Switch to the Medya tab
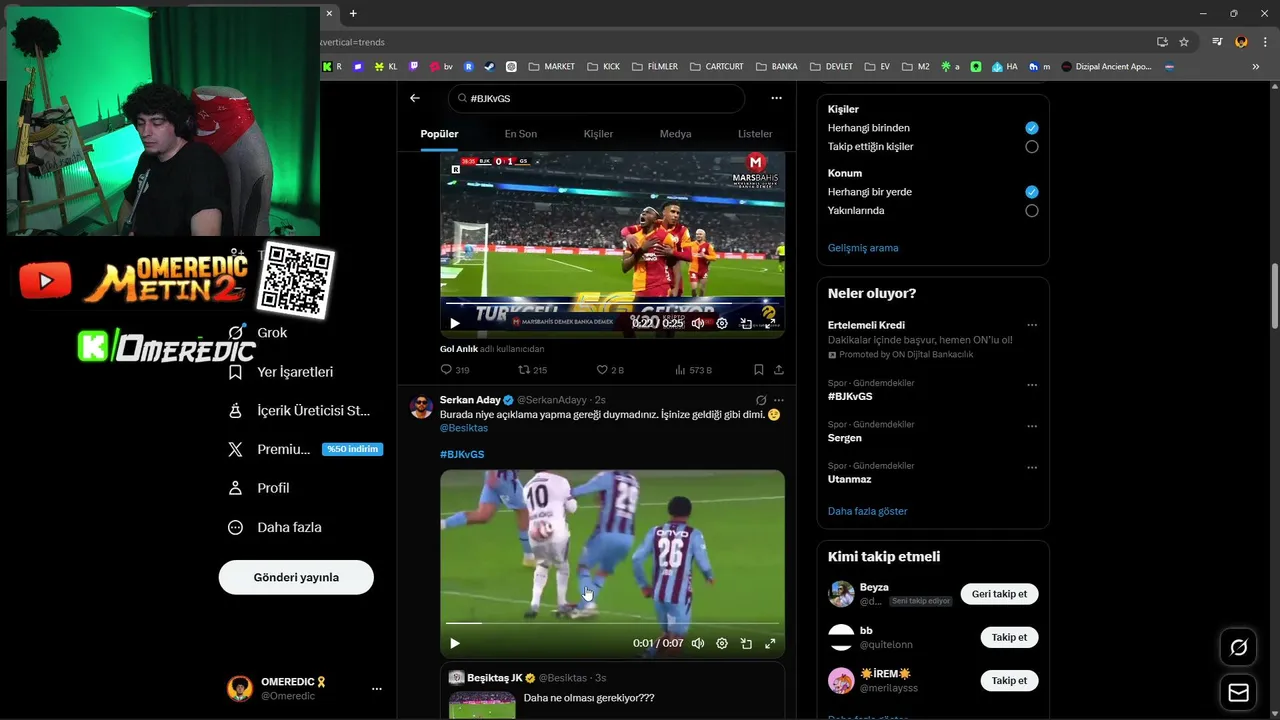The image size is (1280, 720). 675,134
